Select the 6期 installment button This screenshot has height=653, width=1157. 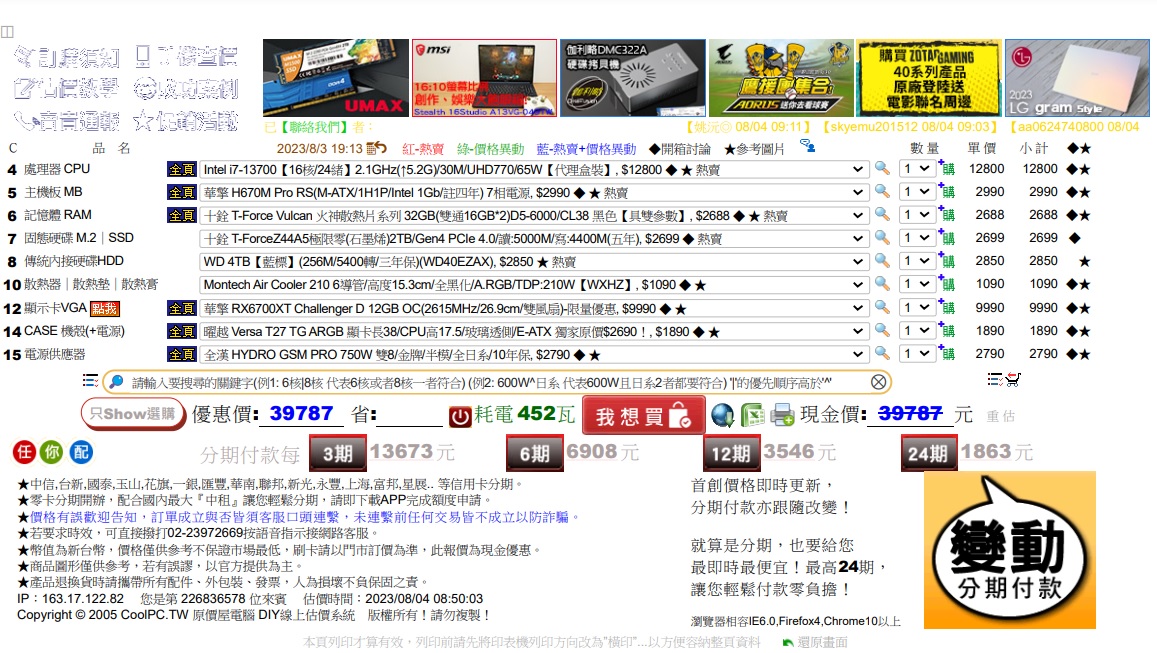(534, 453)
